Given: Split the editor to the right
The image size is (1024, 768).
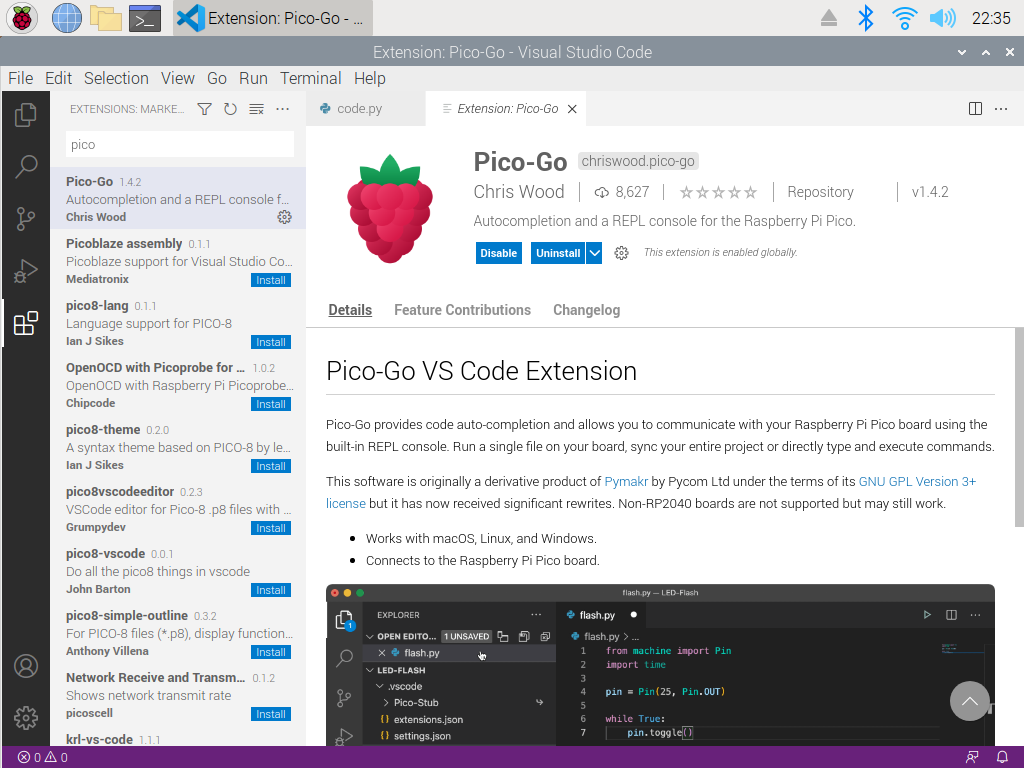Looking at the screenshot, I should (x=975, y=109).
